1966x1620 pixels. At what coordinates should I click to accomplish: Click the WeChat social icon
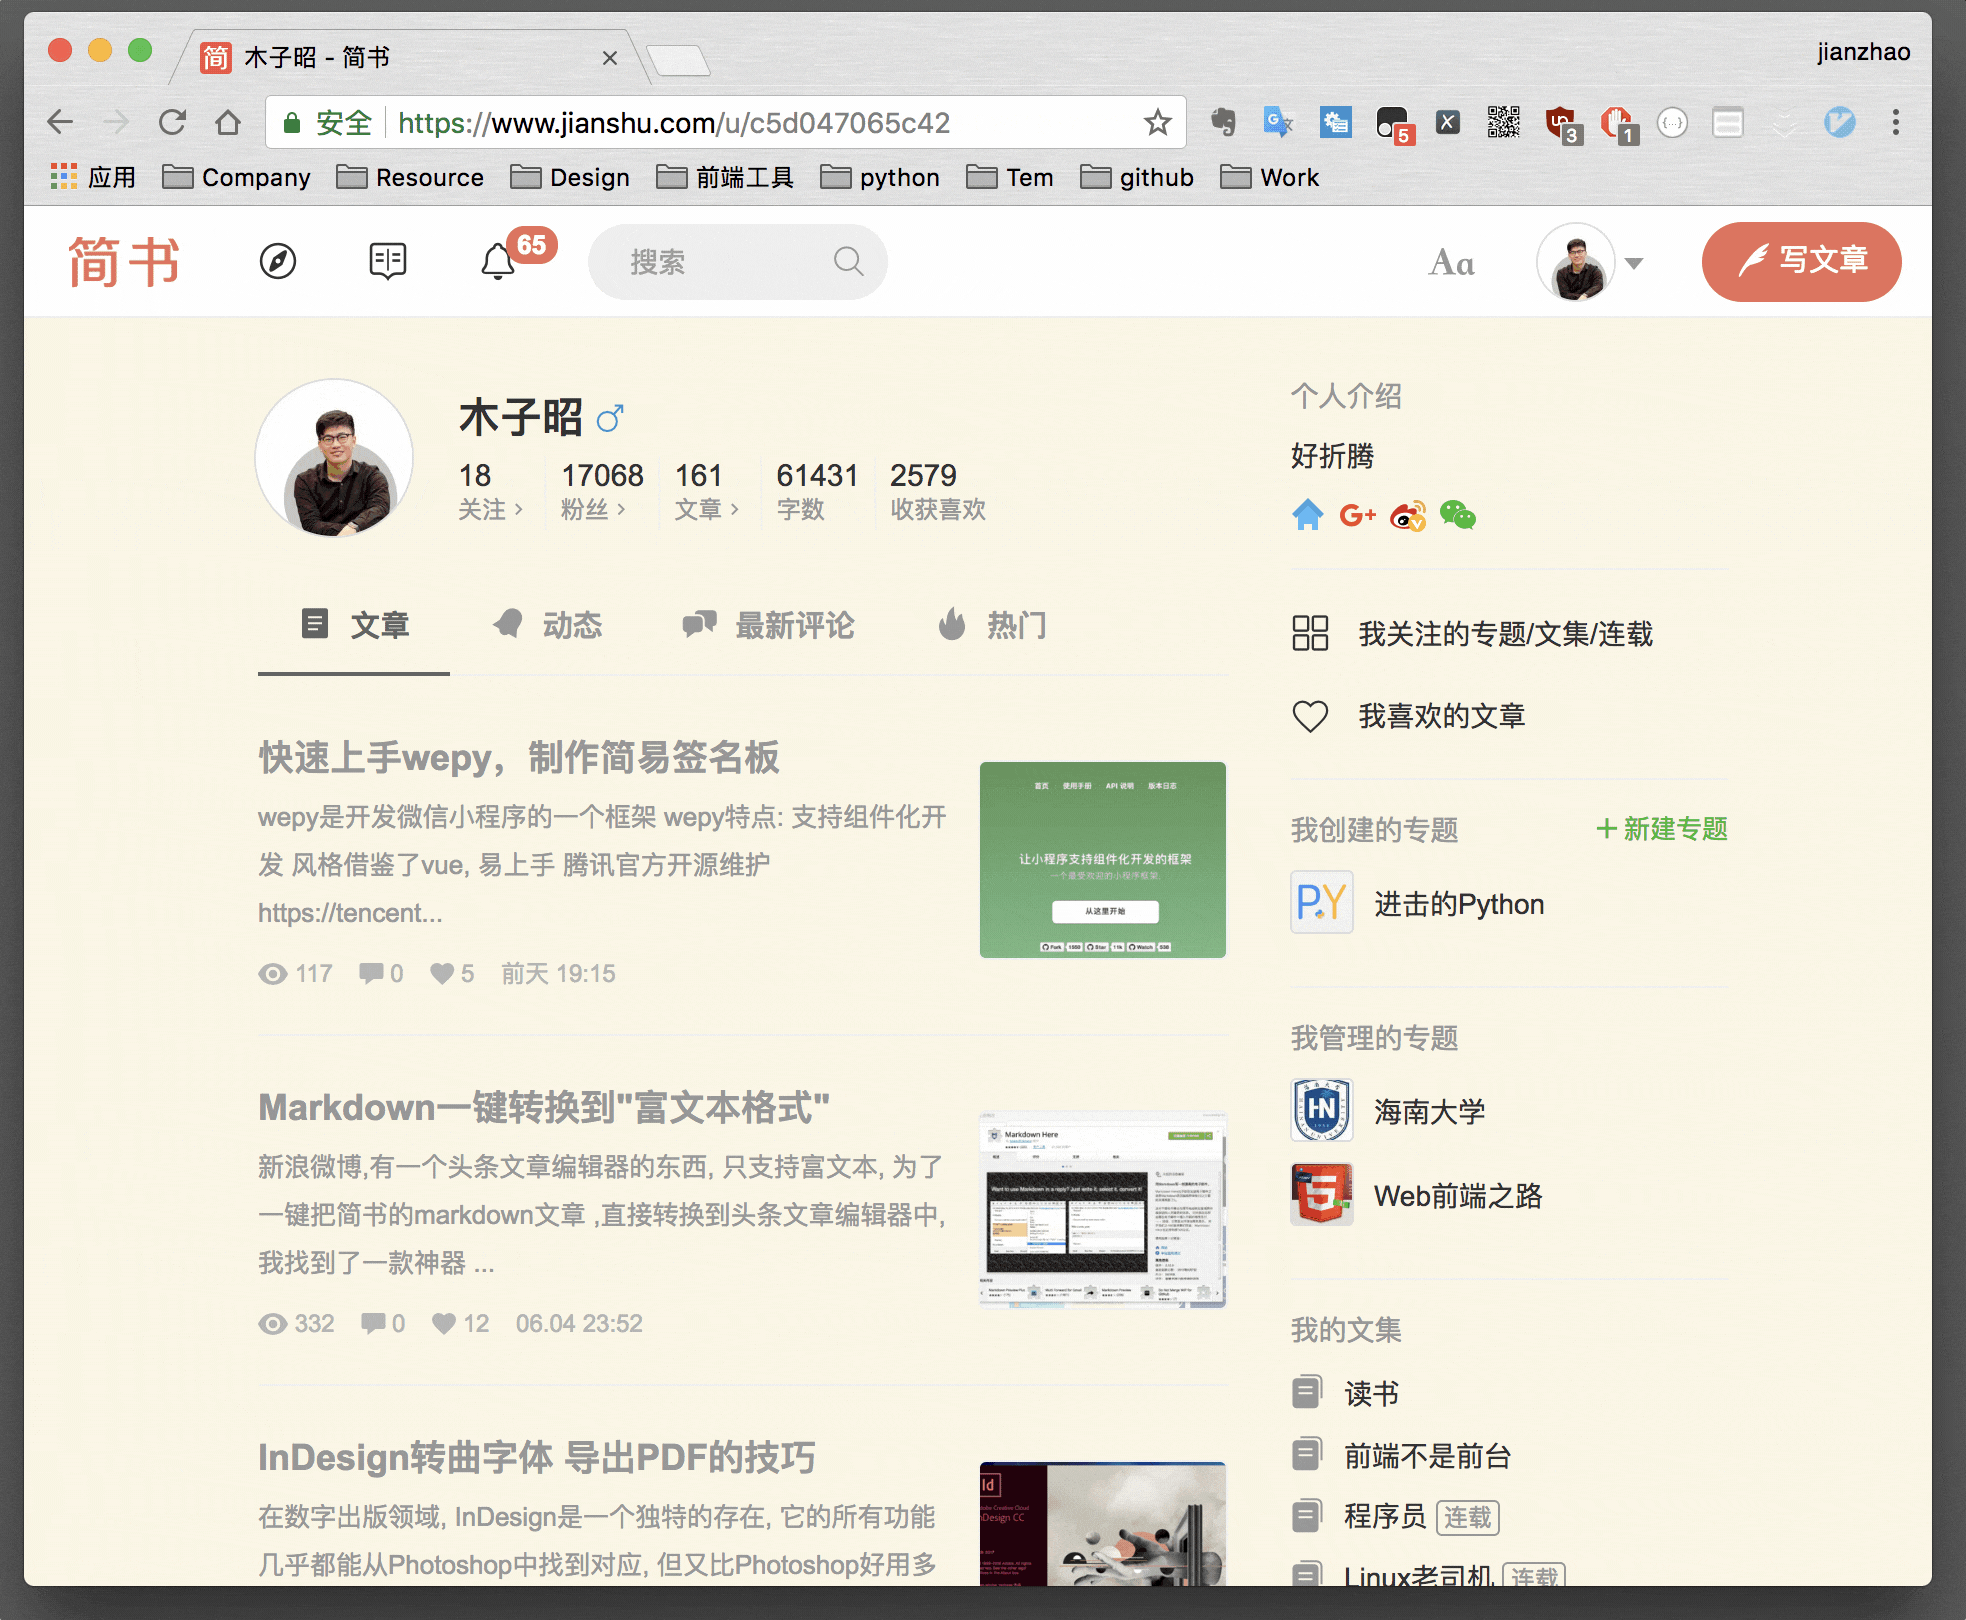[x=1457, y=516]
